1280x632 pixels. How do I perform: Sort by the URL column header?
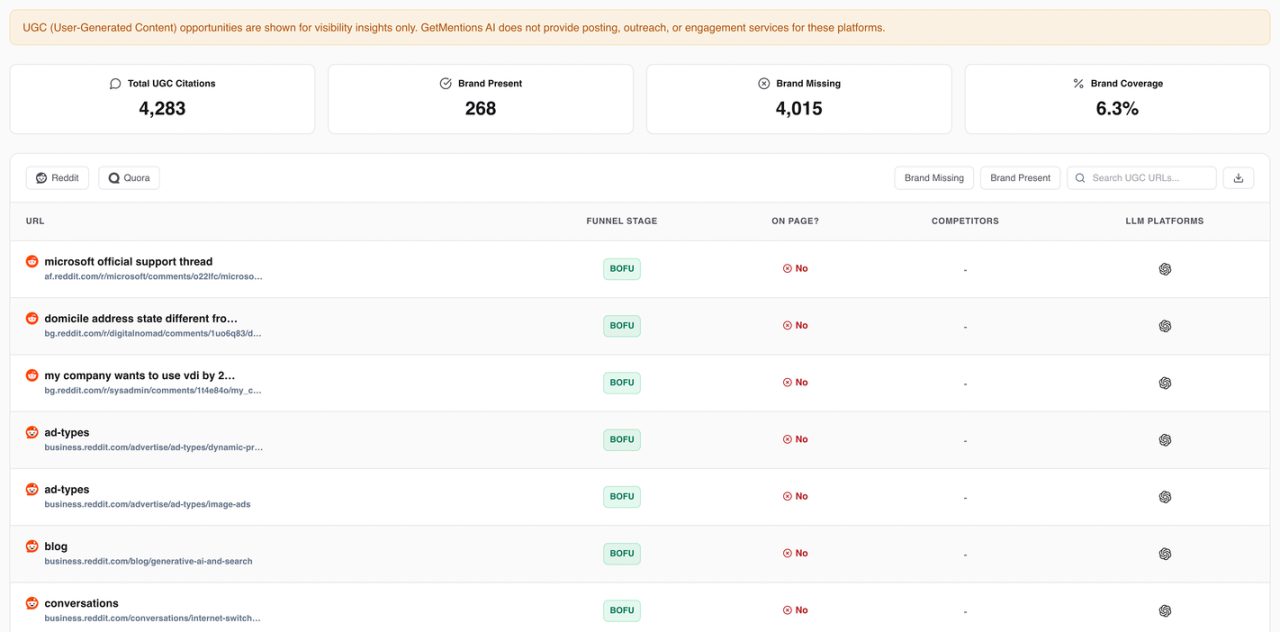click(x=35, y=221)
